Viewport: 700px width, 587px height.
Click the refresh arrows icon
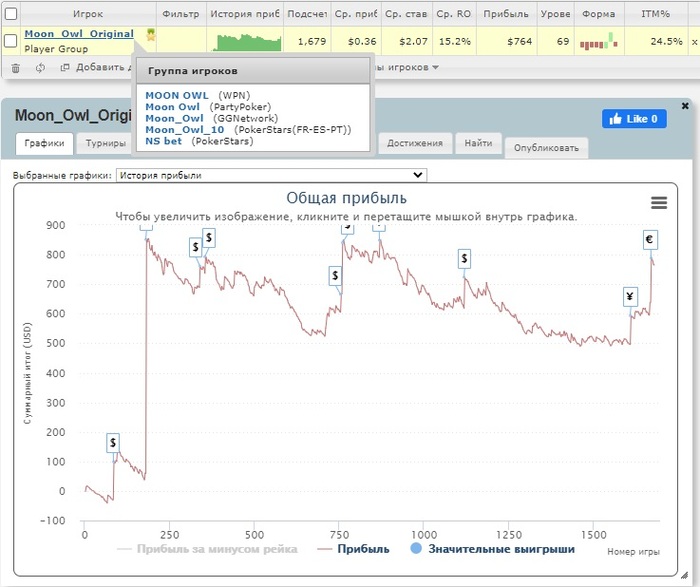40,68
